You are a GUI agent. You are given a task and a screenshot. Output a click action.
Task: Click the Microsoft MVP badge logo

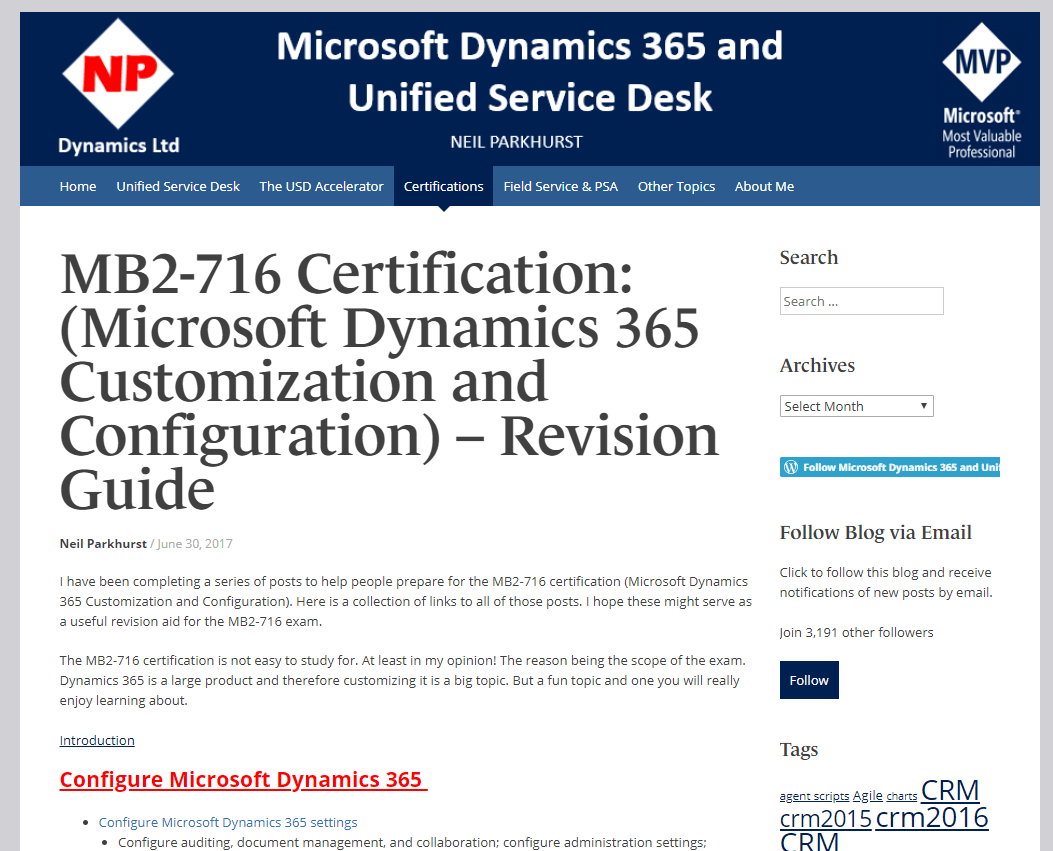(x=981, y=91)
